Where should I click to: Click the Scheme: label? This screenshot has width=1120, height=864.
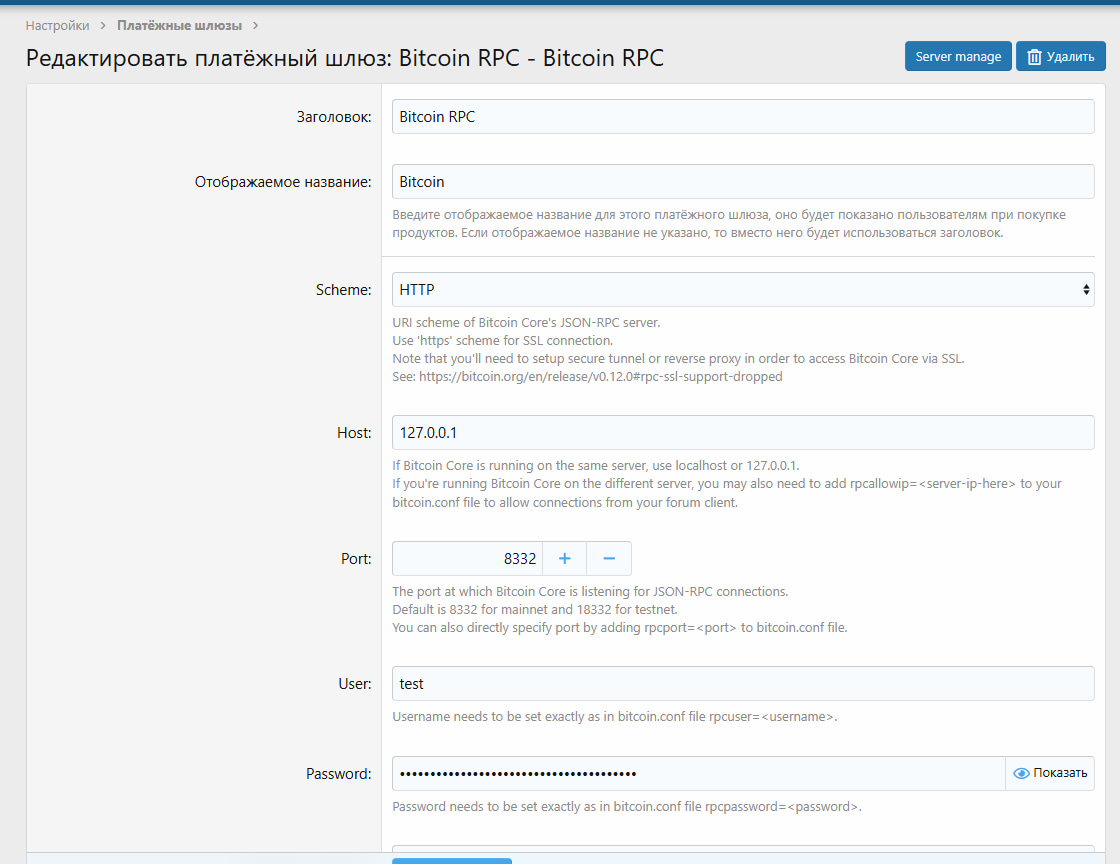point(344,290)
